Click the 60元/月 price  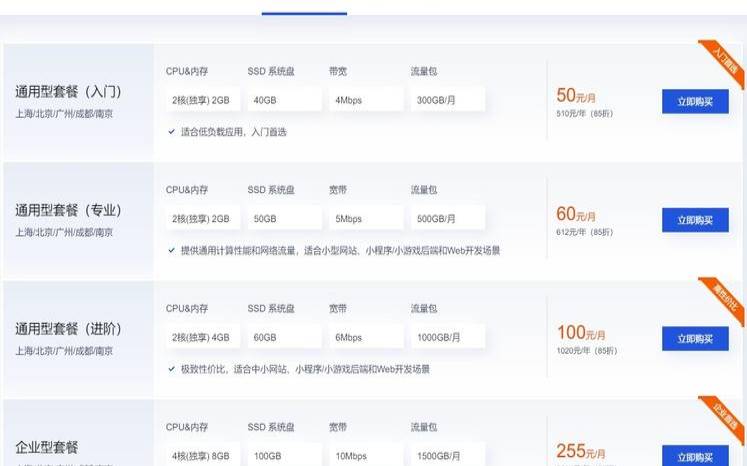point(576,214)
